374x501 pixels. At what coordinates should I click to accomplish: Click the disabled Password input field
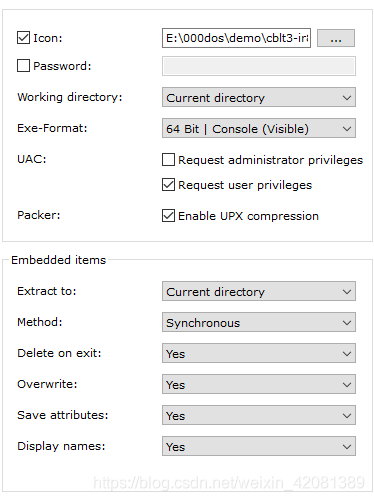[259, 66]
